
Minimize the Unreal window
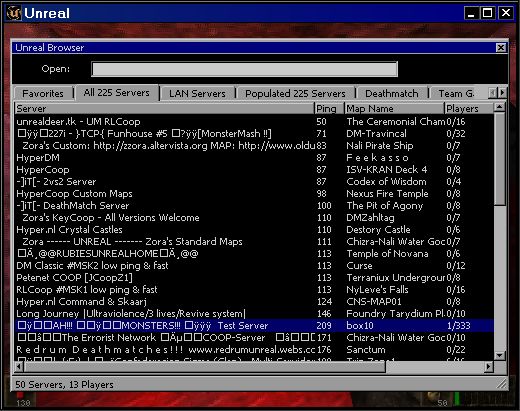[x=471, y=14]
